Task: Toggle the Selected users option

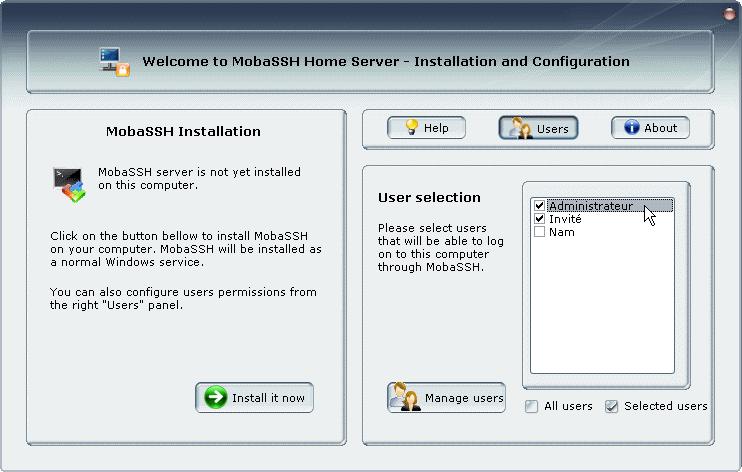Action: point(611,406)
